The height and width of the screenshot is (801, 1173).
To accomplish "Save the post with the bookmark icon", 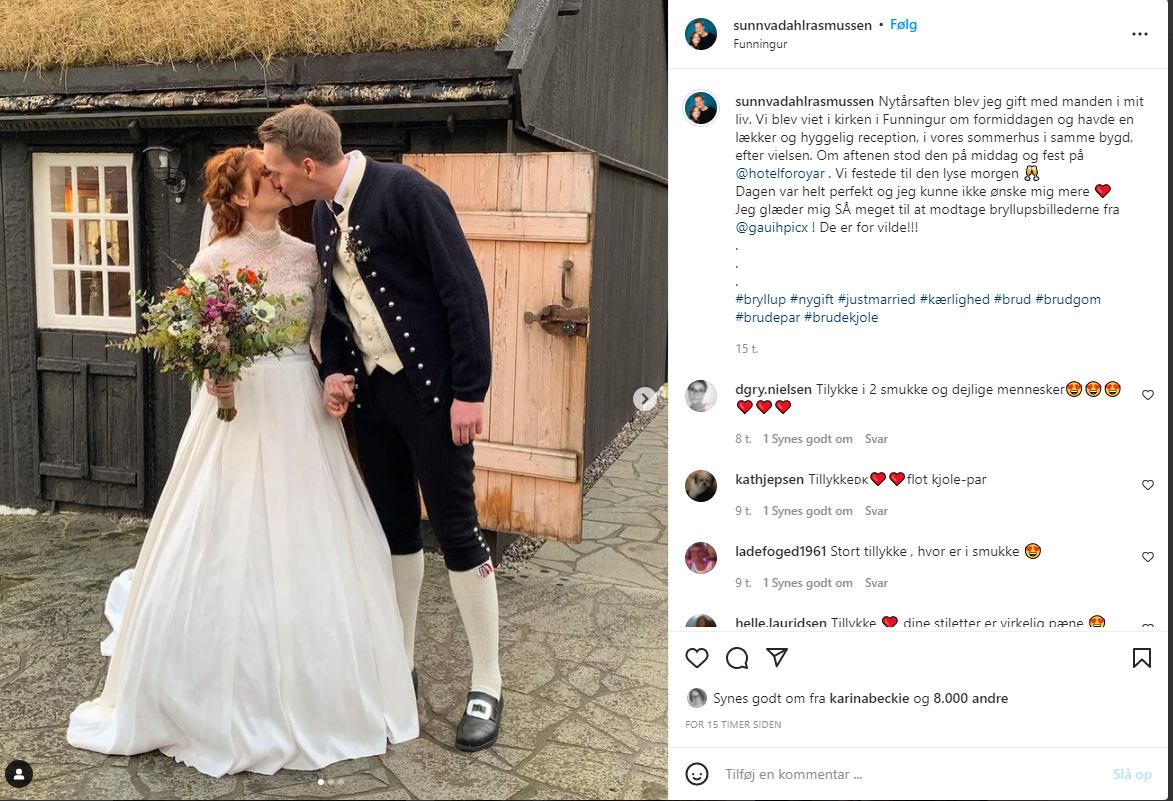I will pos(1142,658).
